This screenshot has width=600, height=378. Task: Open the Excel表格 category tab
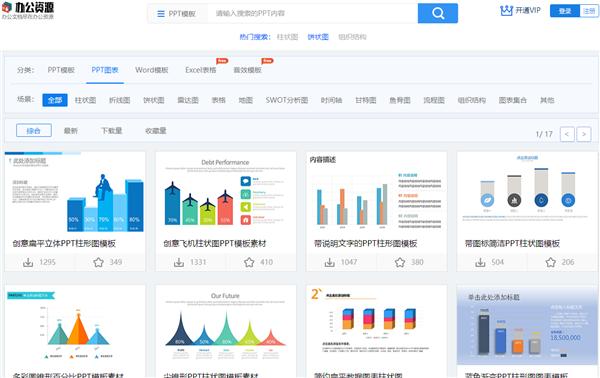(201, 70)
